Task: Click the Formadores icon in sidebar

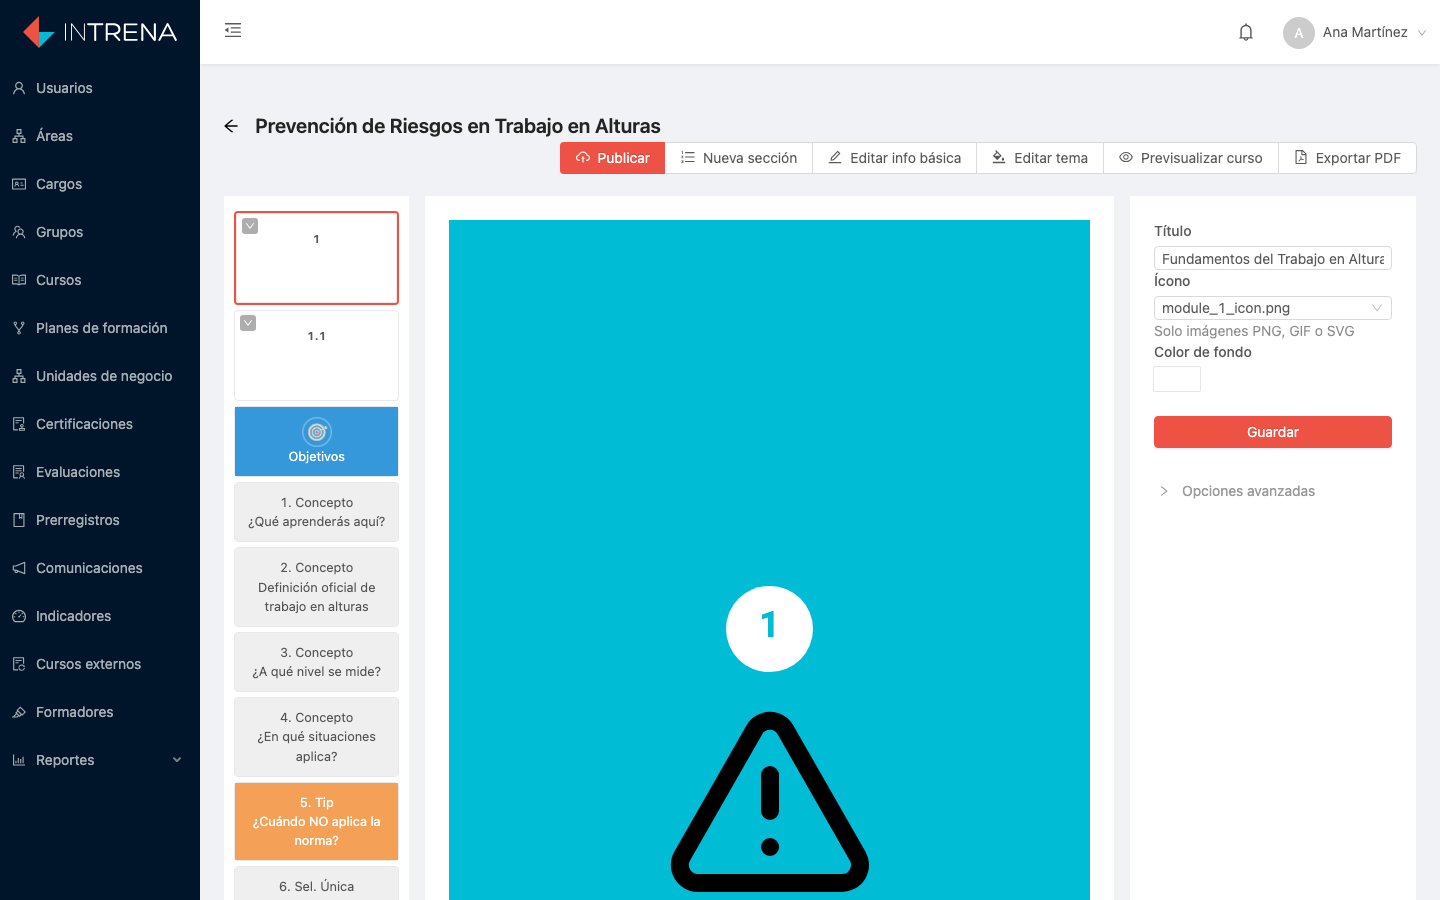Action: (19, 712)
